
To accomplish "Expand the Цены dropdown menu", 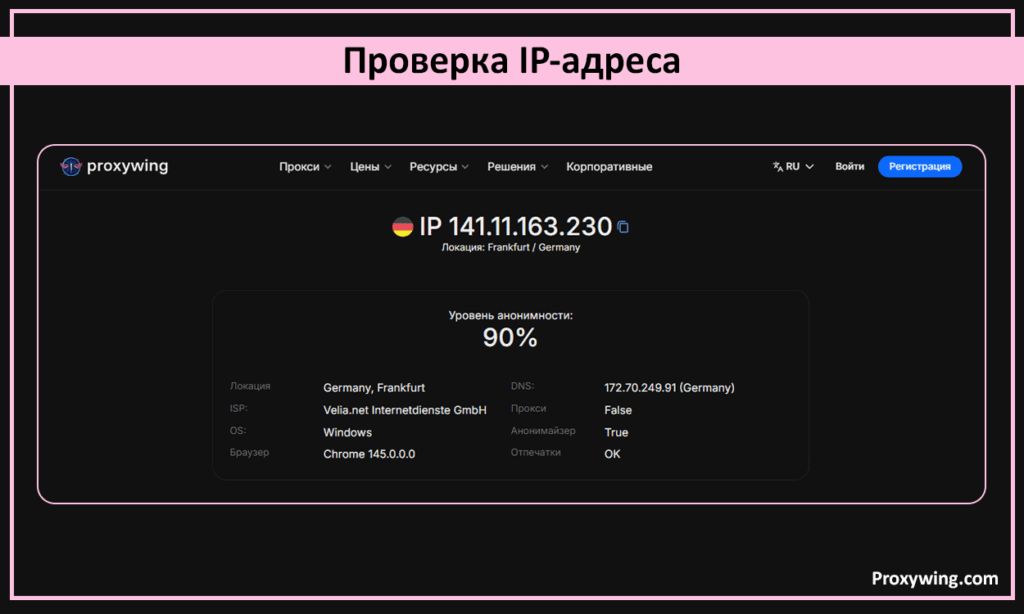I will 370,167.
